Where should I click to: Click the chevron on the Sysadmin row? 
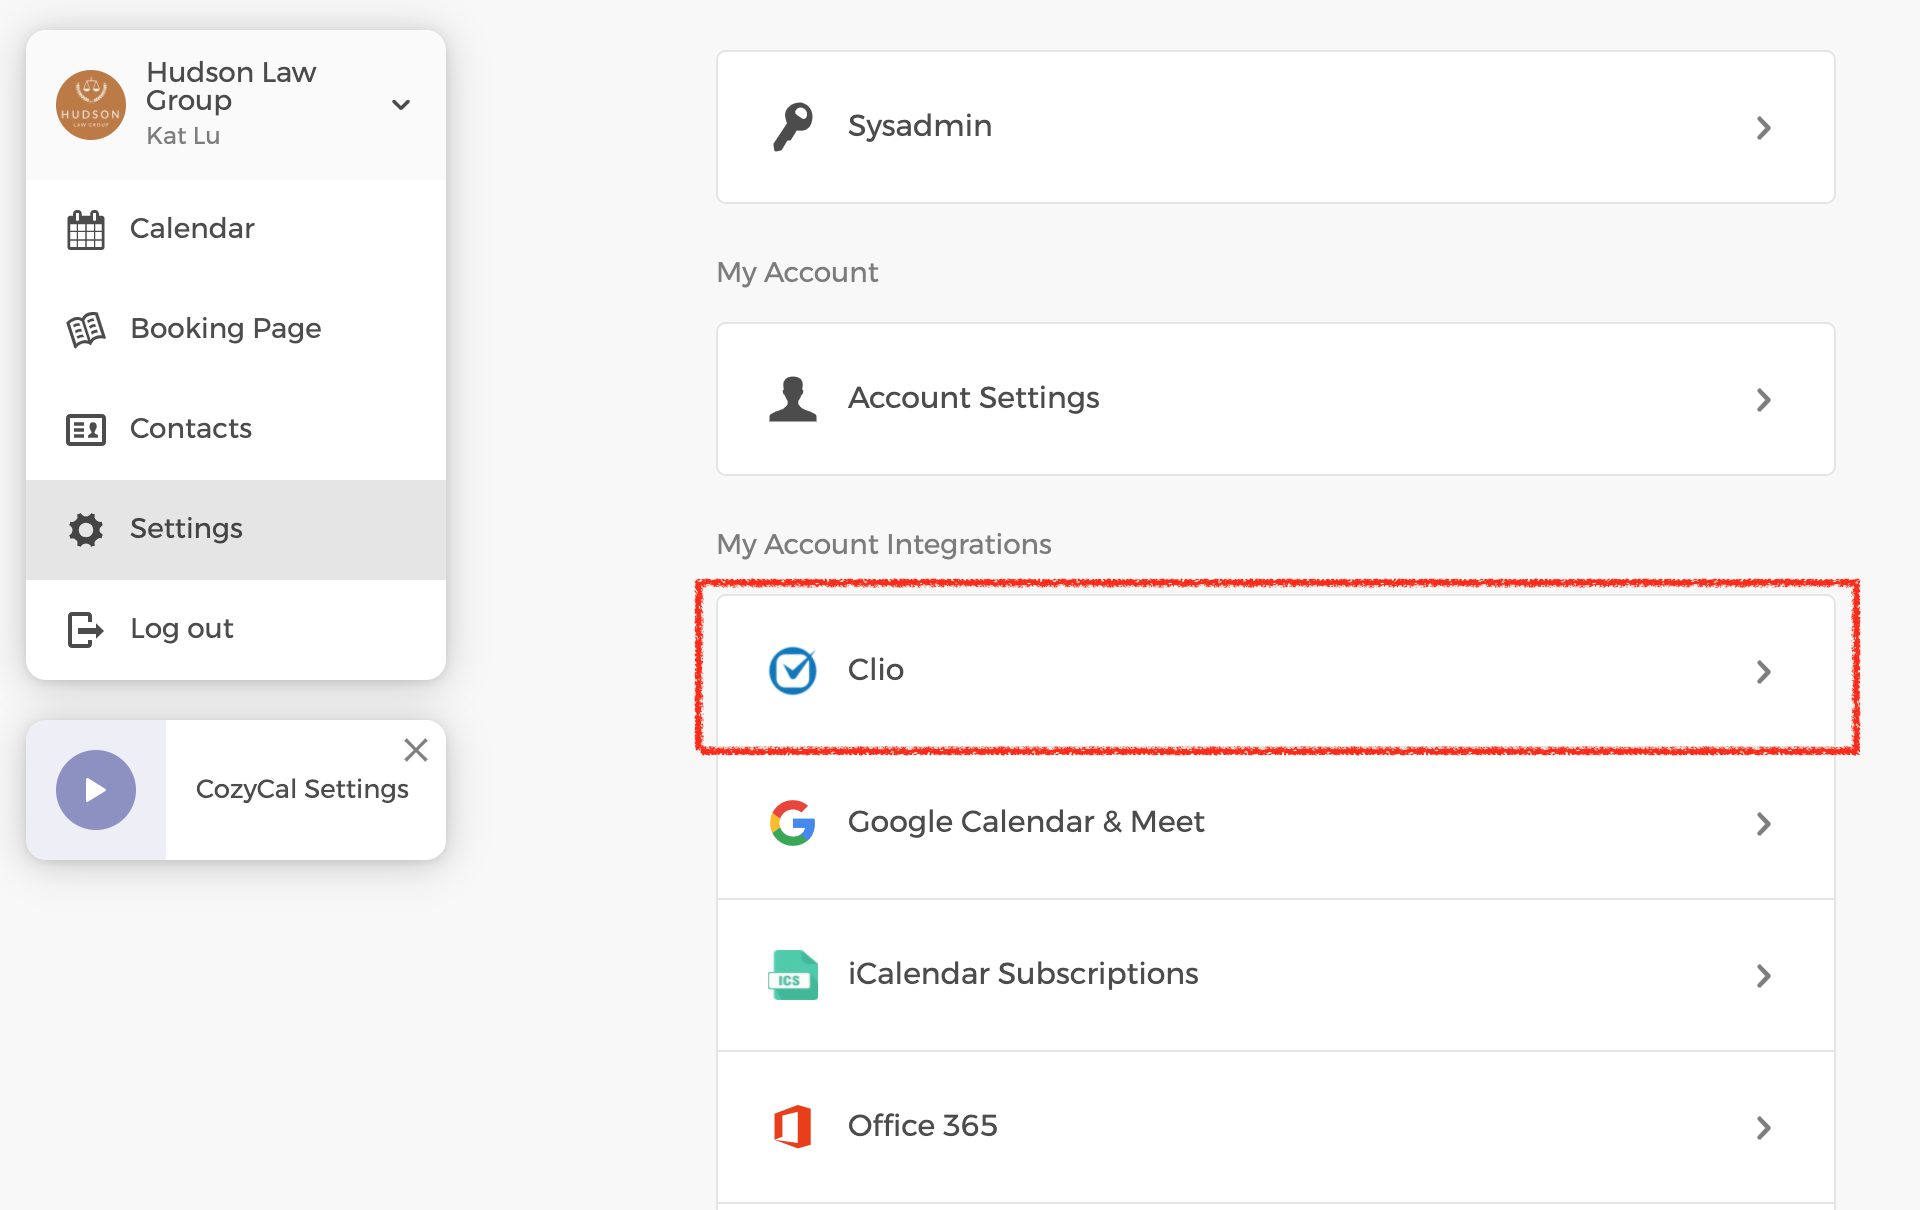coord(1764,128)
